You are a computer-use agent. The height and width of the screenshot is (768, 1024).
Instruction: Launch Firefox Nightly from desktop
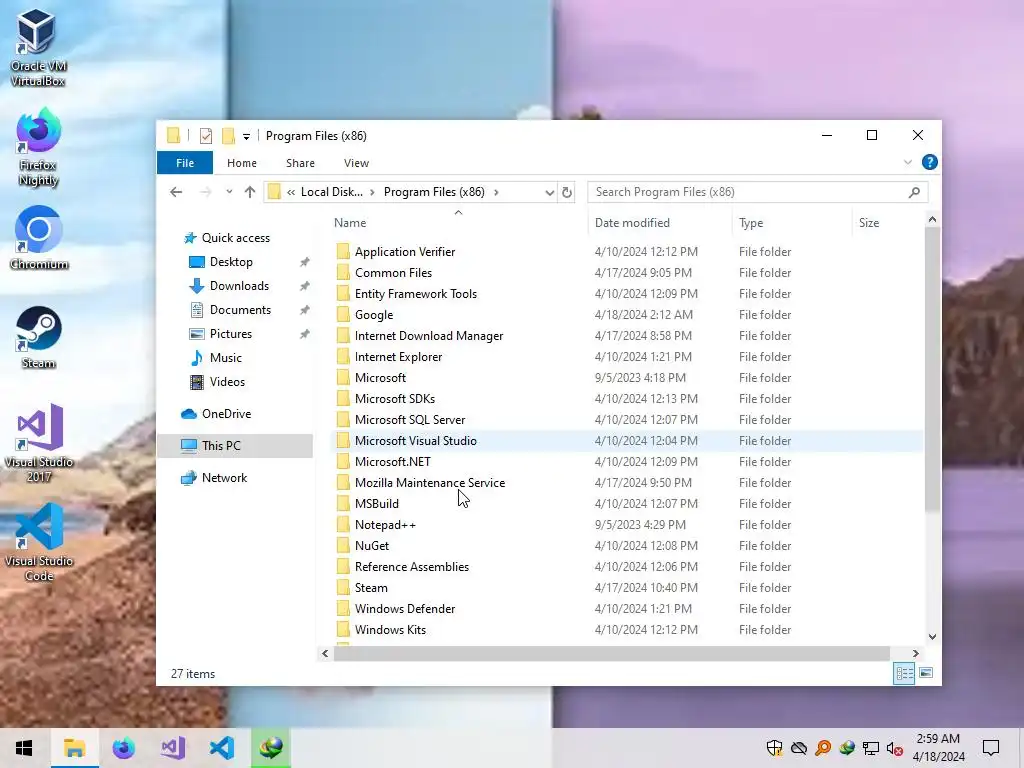pyautogui.click(x=38, y=148)
